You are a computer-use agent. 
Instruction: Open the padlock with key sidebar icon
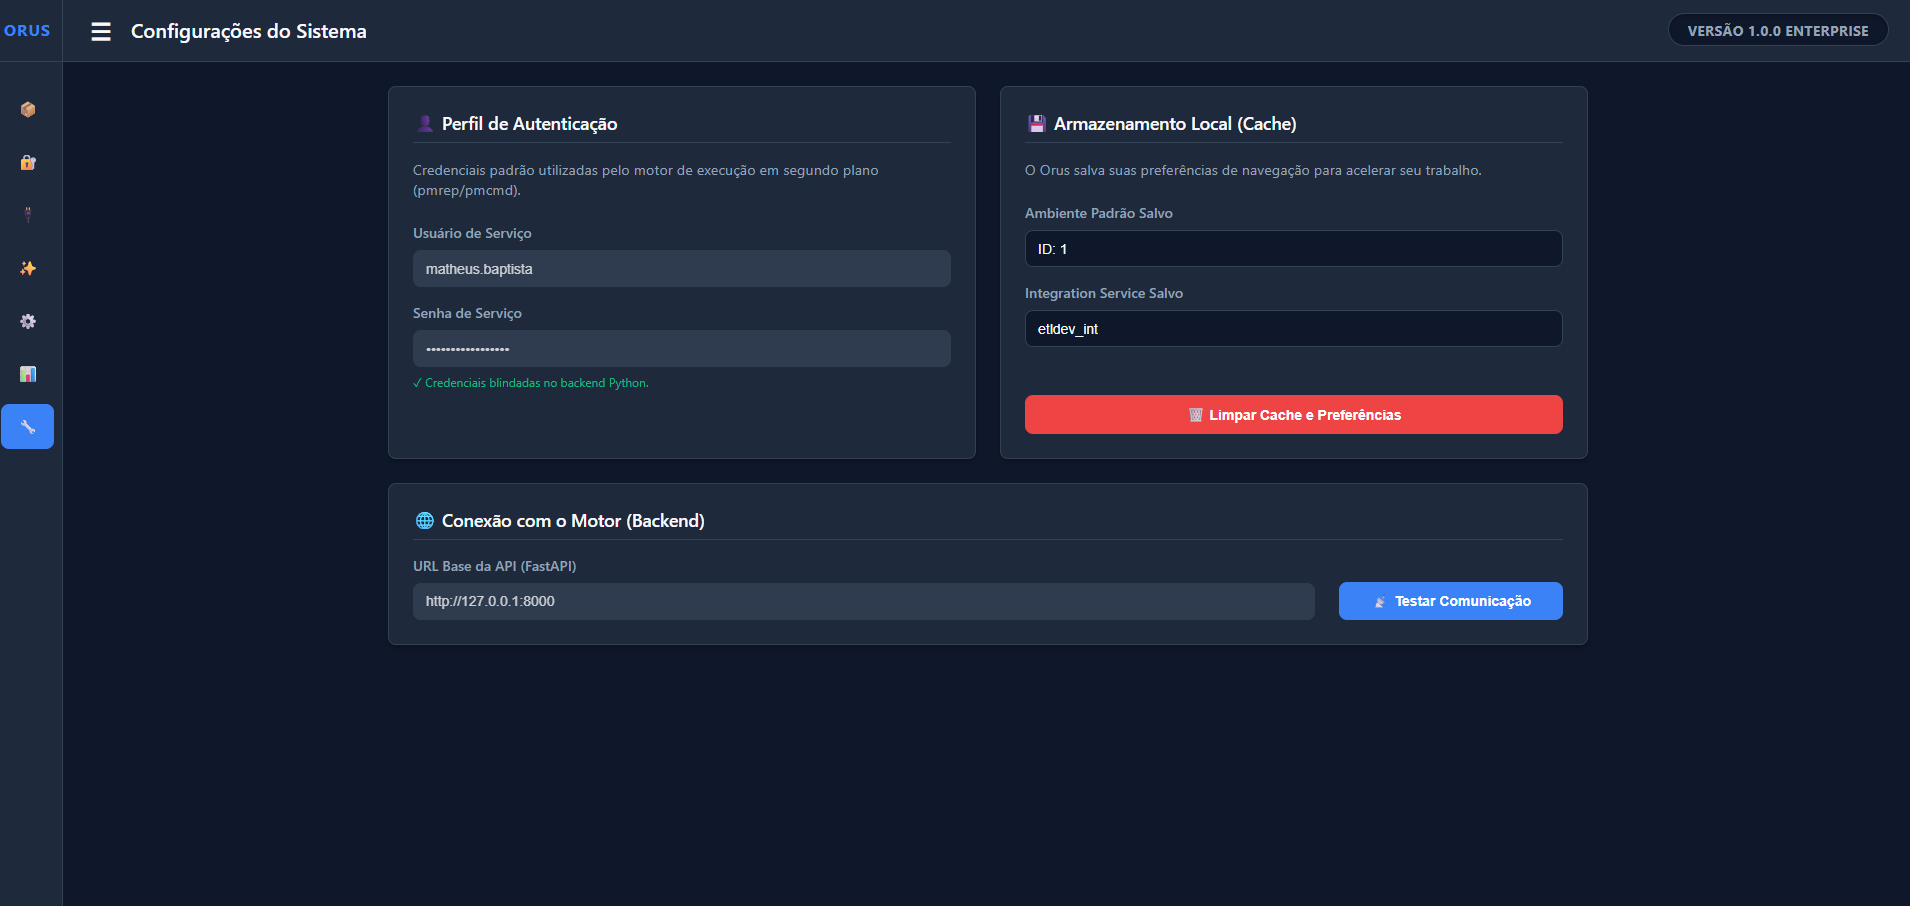pos(28,162)
